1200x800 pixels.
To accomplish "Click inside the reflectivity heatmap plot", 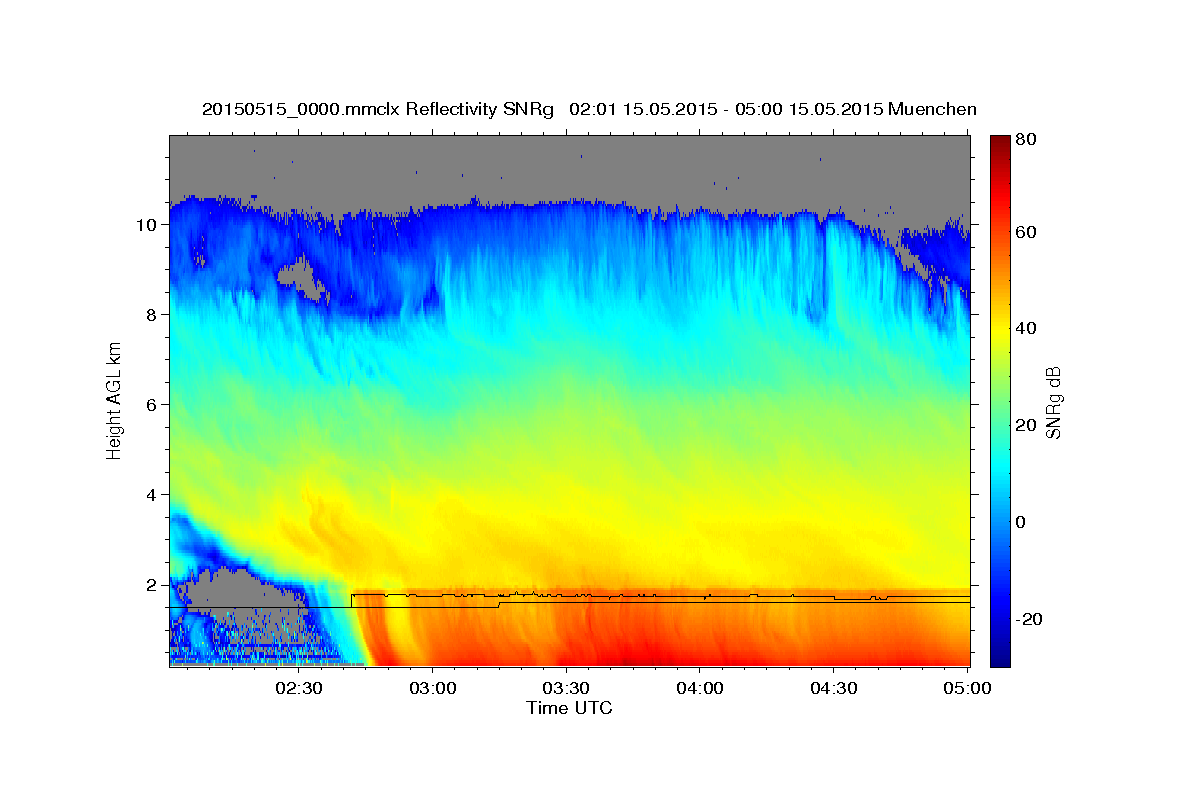I will coord(570,401).
